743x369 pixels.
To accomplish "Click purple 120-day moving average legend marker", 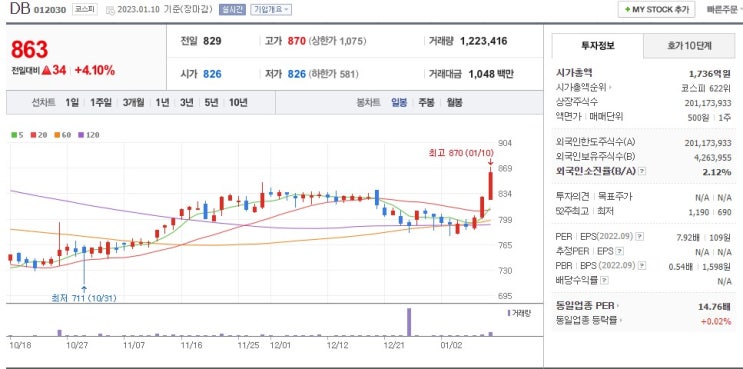I will coord(81,135).
